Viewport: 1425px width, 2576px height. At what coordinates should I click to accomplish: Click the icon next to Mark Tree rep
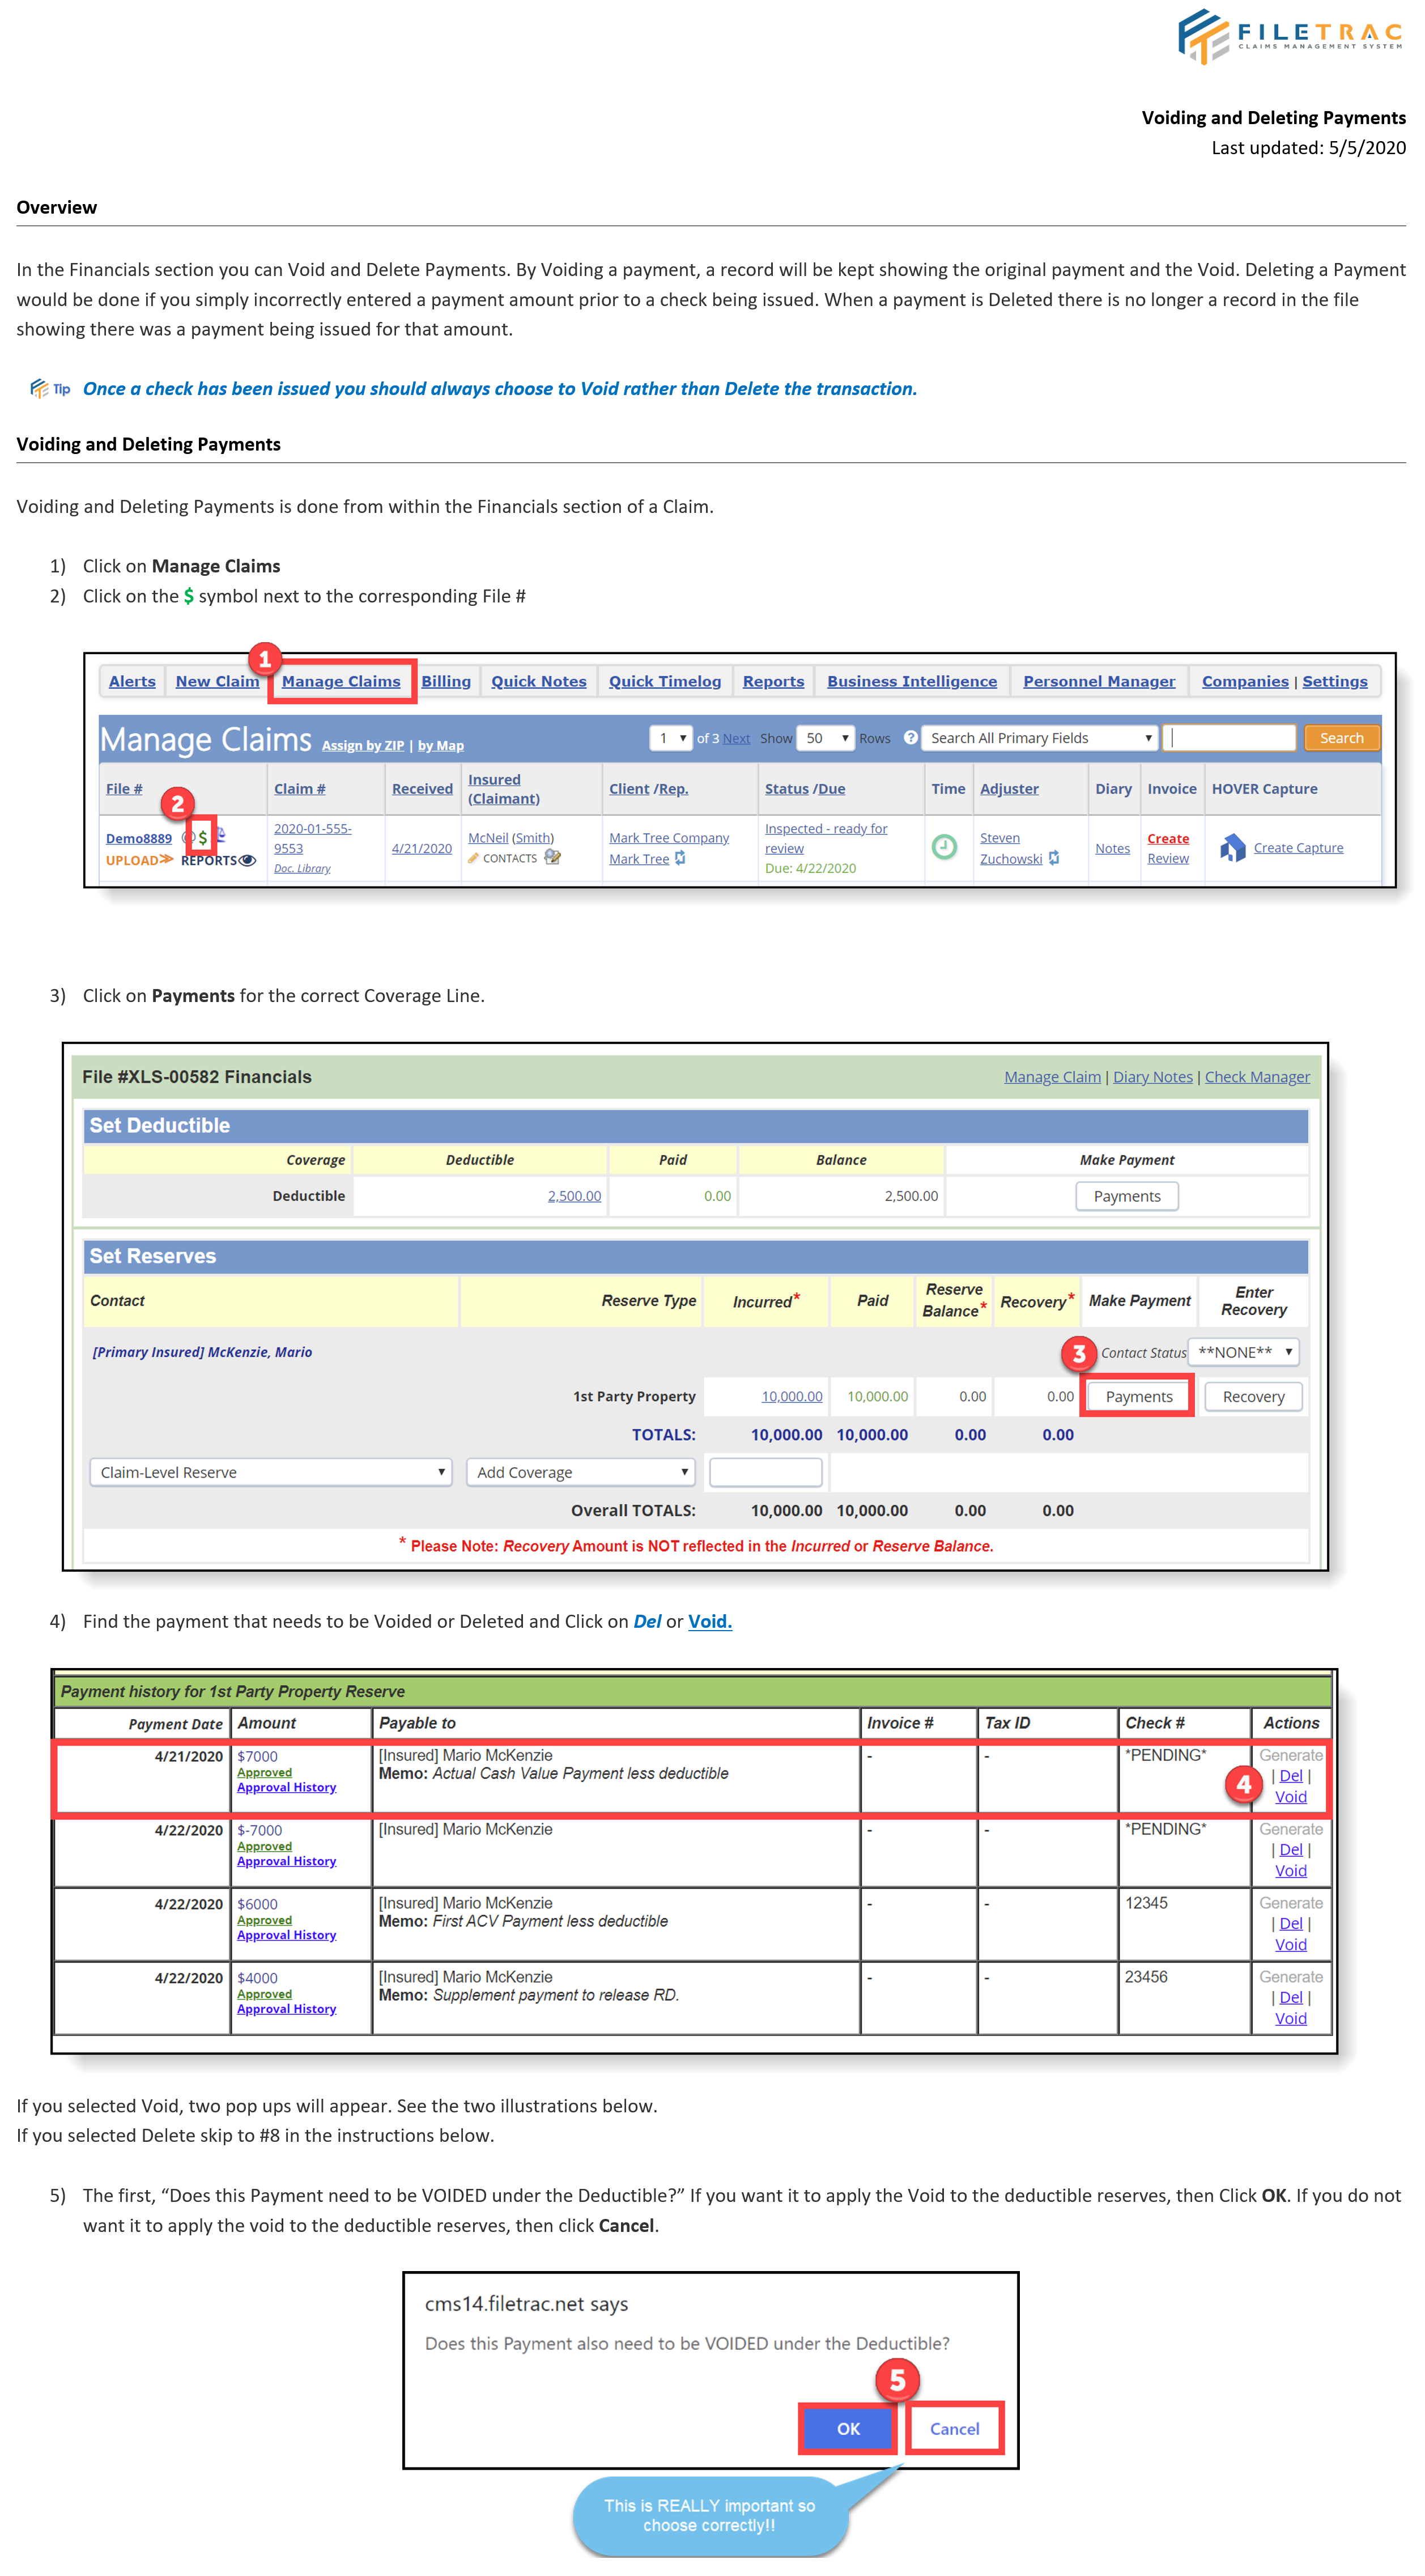[x=680, y=859]
